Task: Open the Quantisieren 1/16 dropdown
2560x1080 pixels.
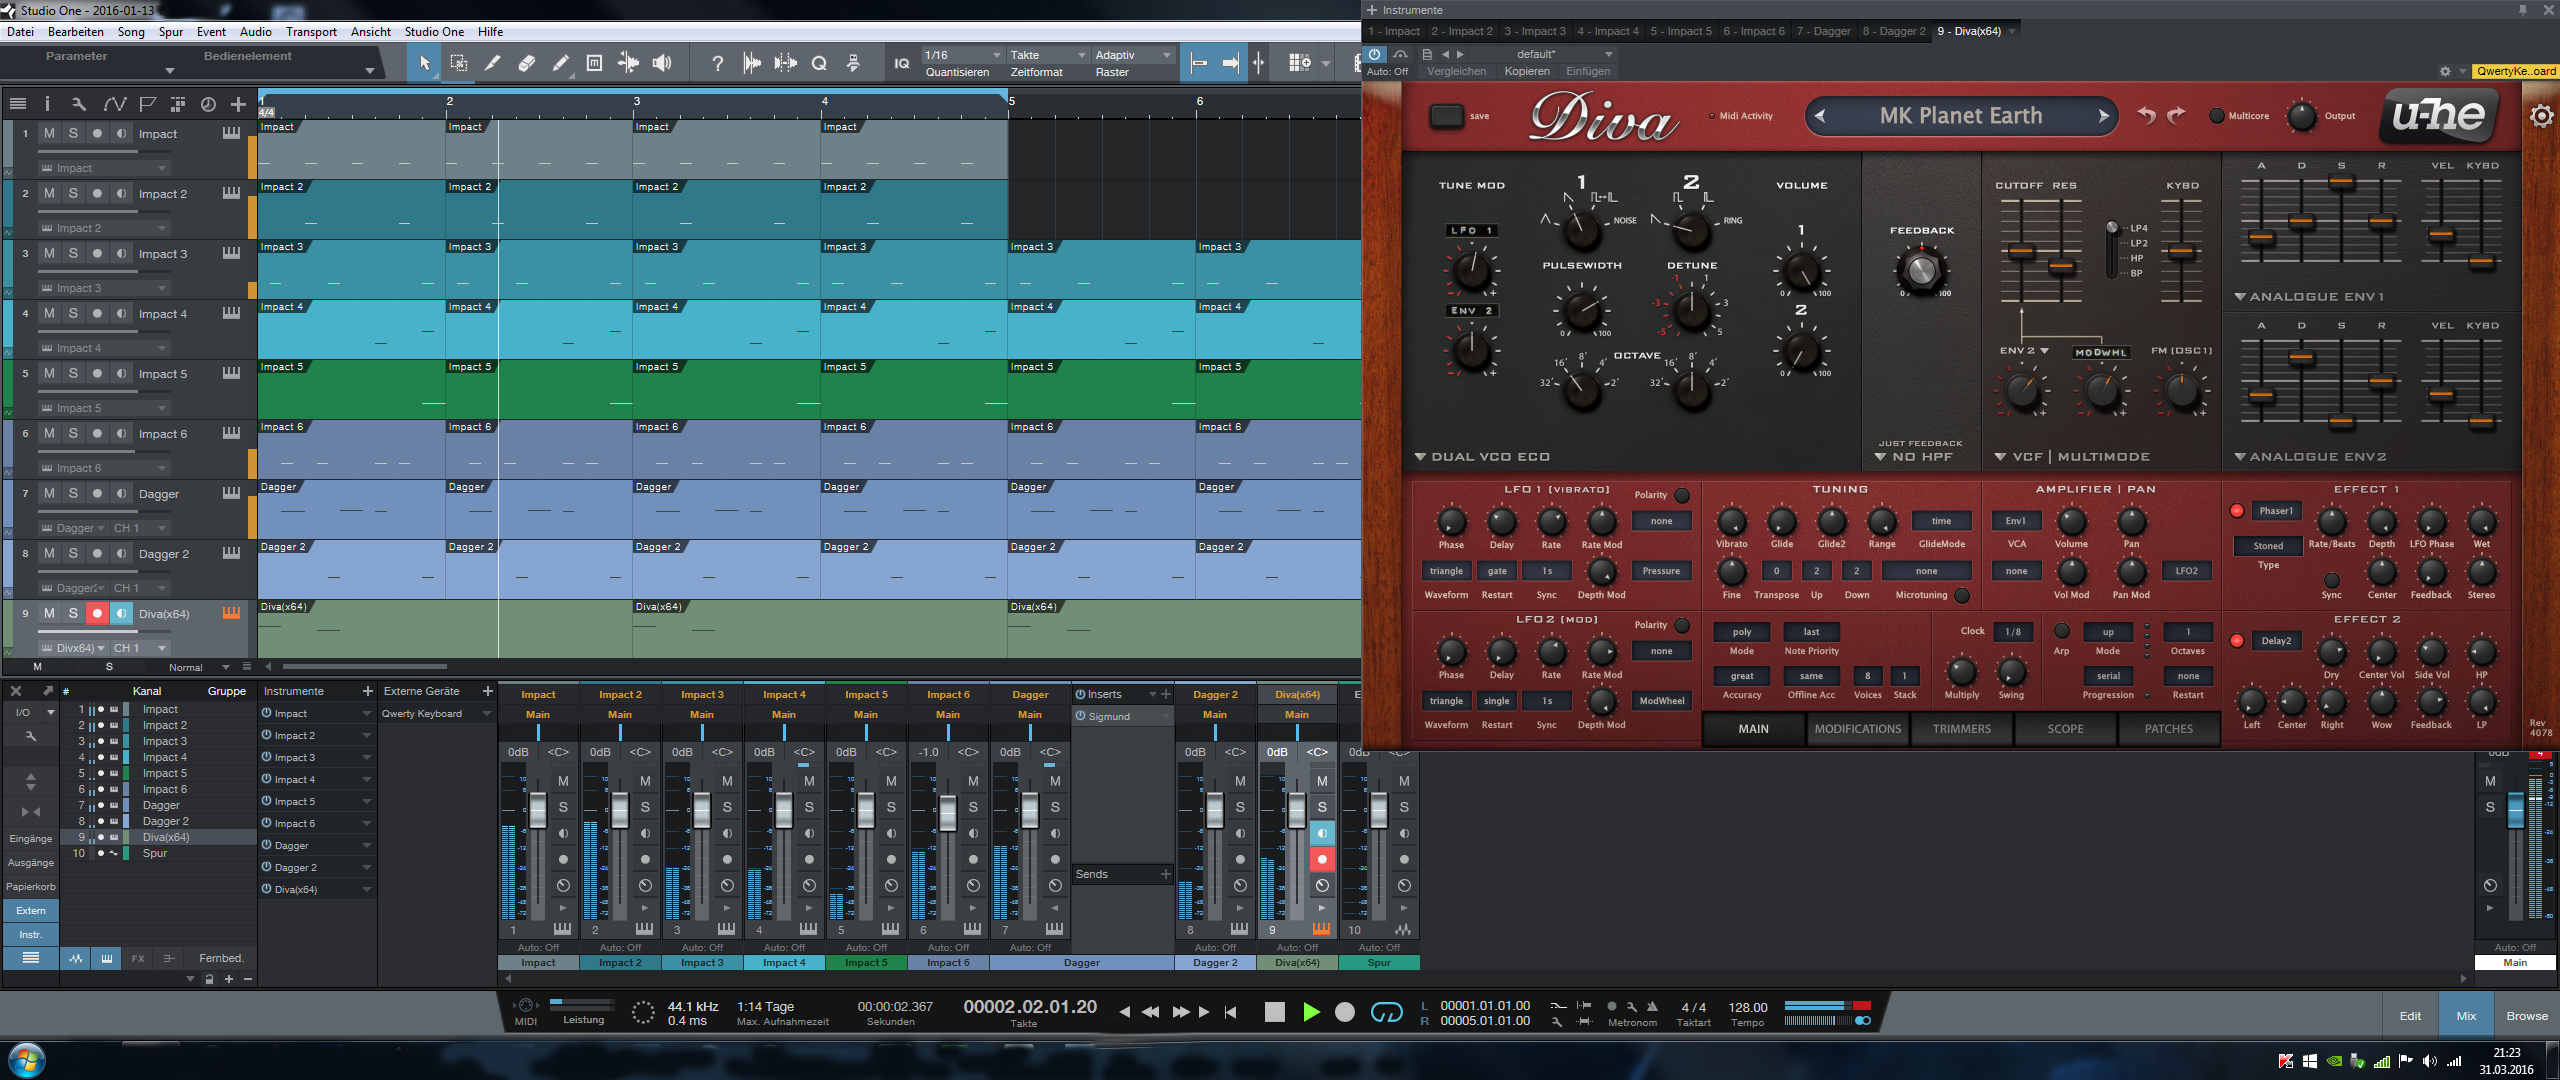Action: coord(962,55)
